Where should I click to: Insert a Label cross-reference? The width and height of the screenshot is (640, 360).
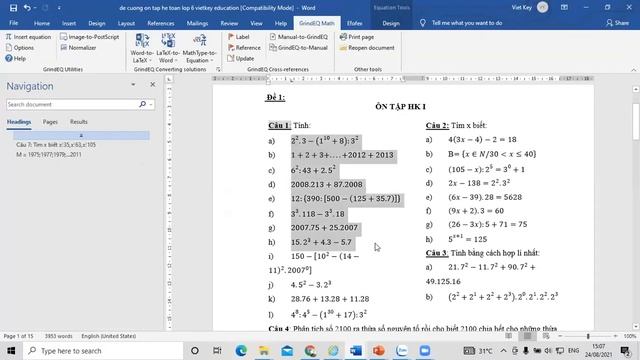pyautogui.click(x=238, y=37)
